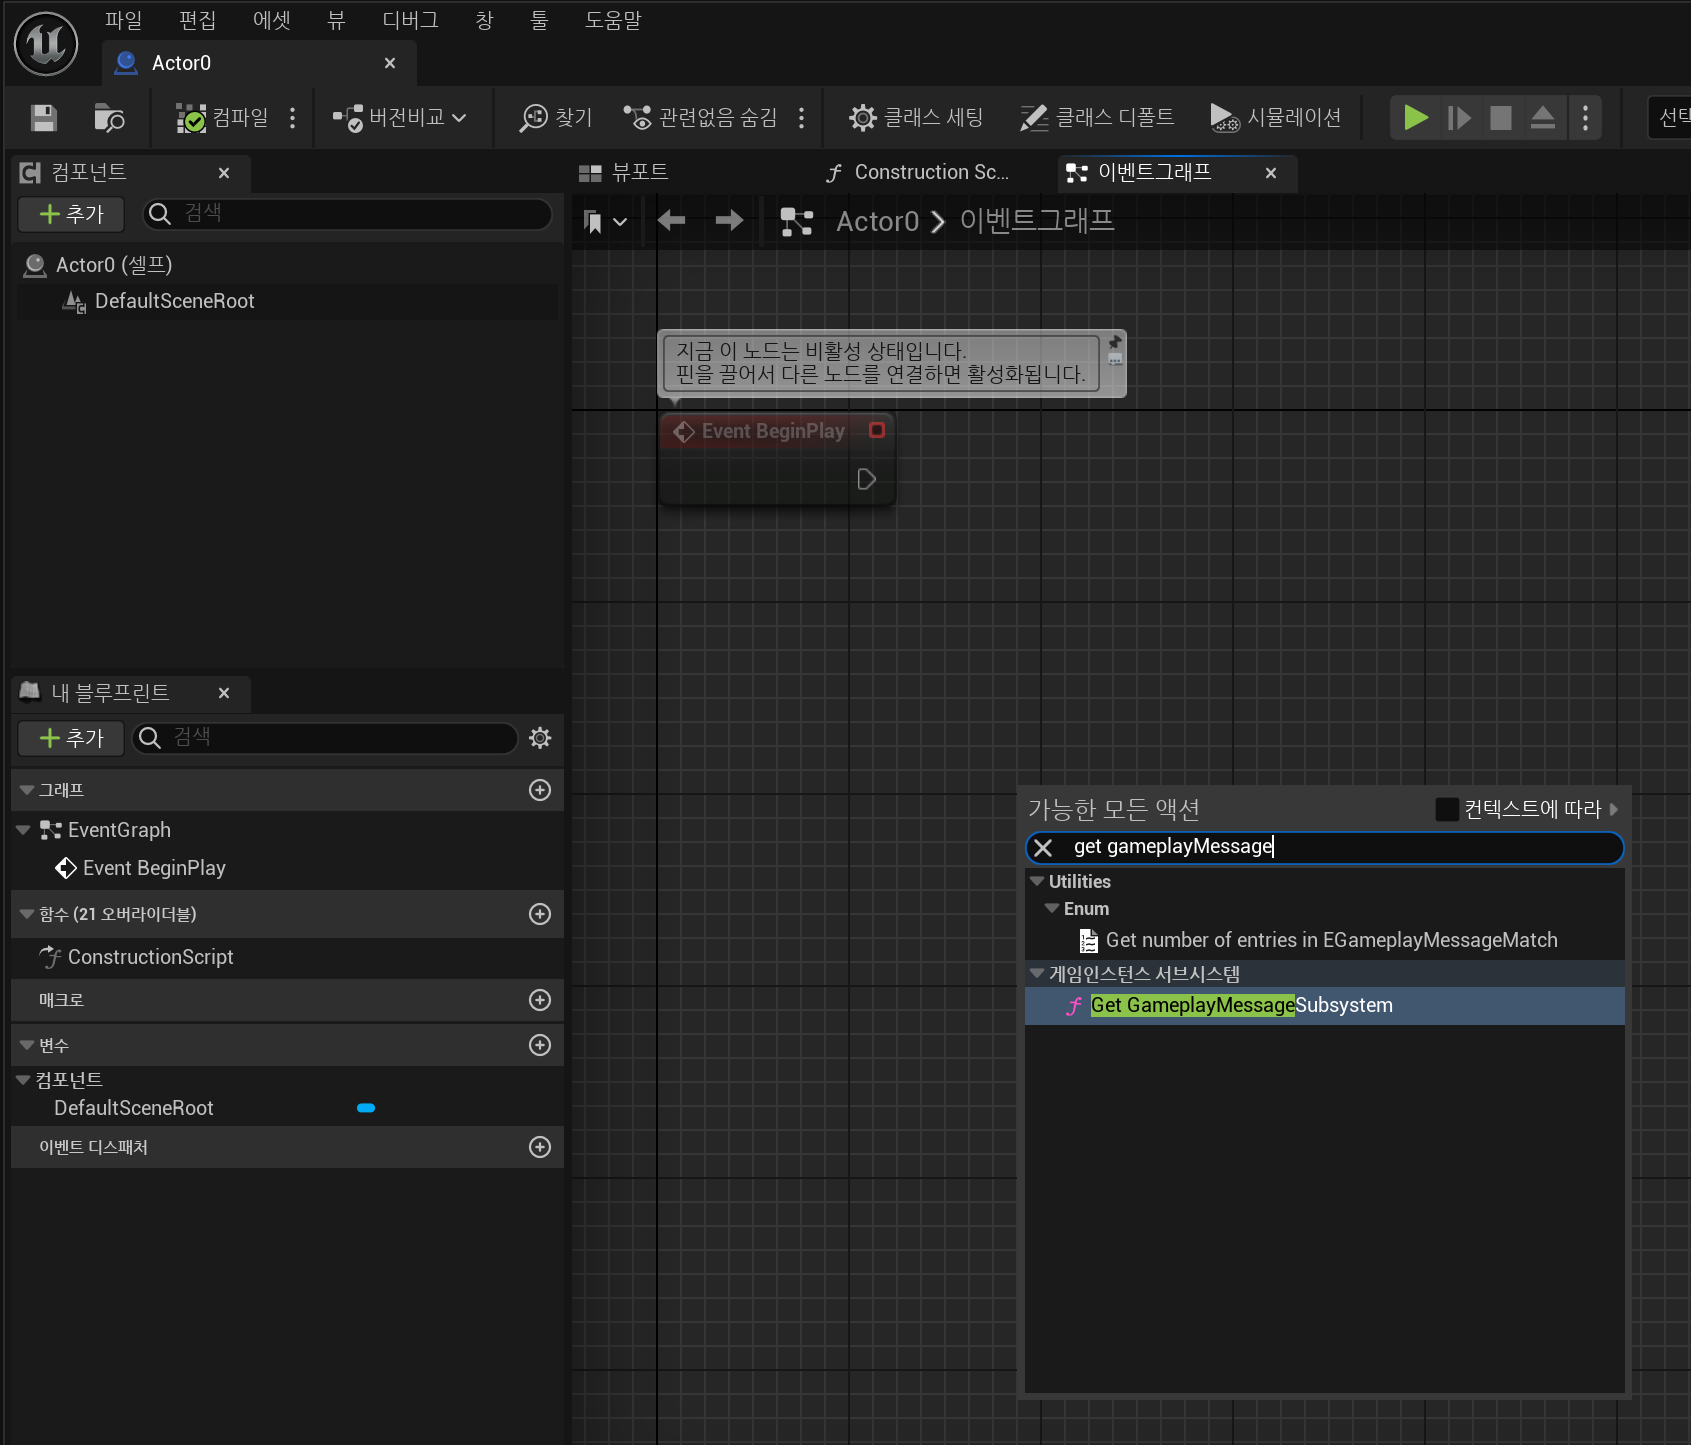Screen dimensions: 1691x1445
Task: Click the browse to asset folder icon
Action: click(108, 118)
